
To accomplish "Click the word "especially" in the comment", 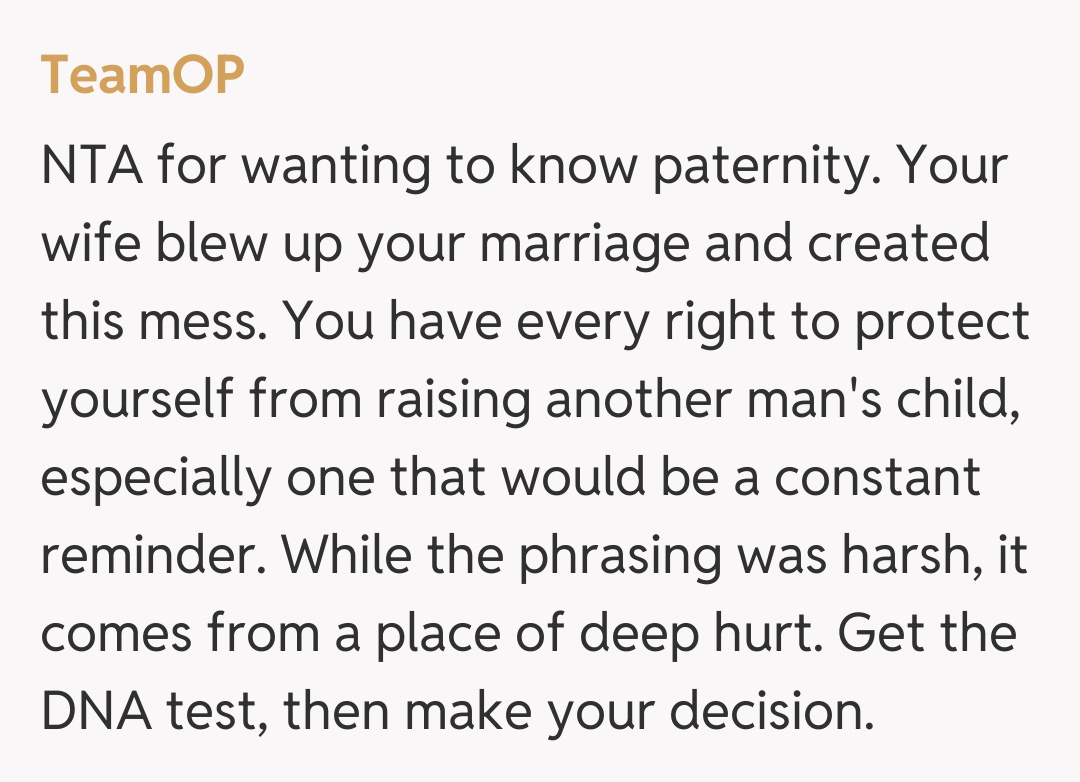I will tap(156, 478).
